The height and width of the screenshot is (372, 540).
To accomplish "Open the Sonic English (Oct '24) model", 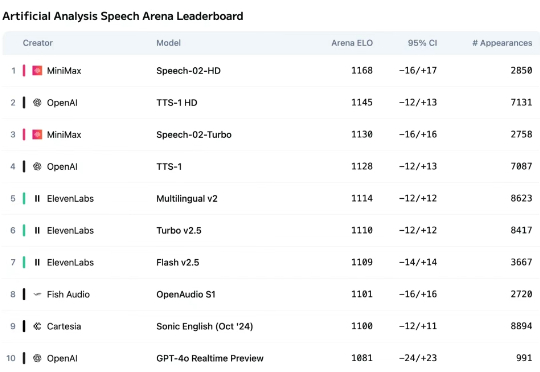I will [x=205, y=326].
